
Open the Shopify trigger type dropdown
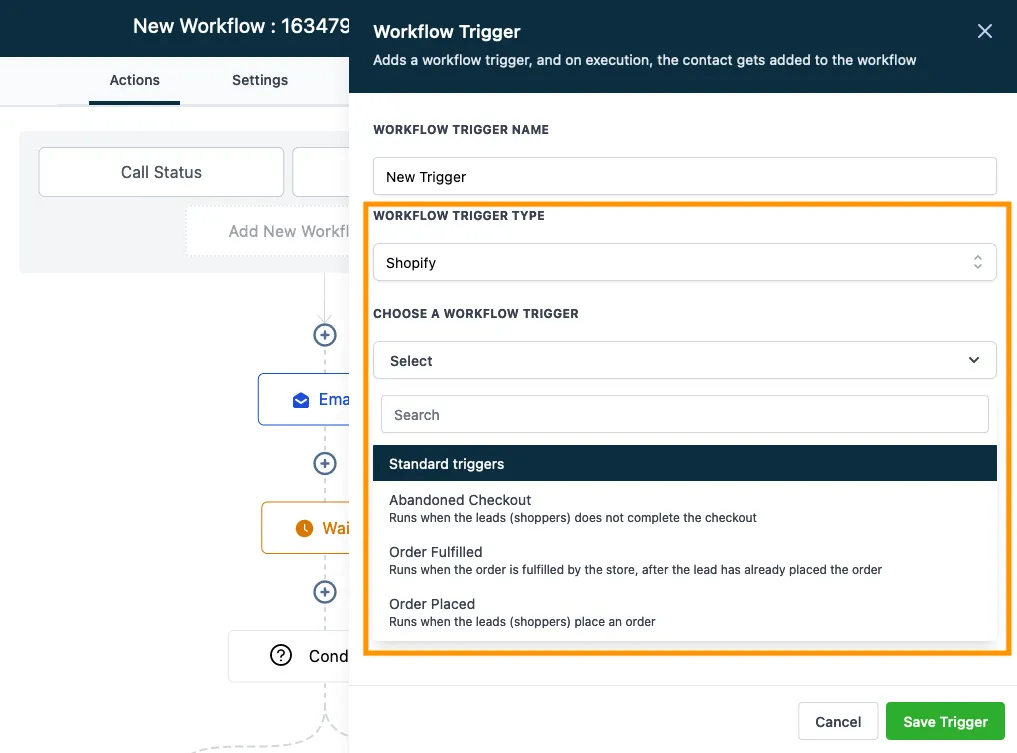(684, 263)
